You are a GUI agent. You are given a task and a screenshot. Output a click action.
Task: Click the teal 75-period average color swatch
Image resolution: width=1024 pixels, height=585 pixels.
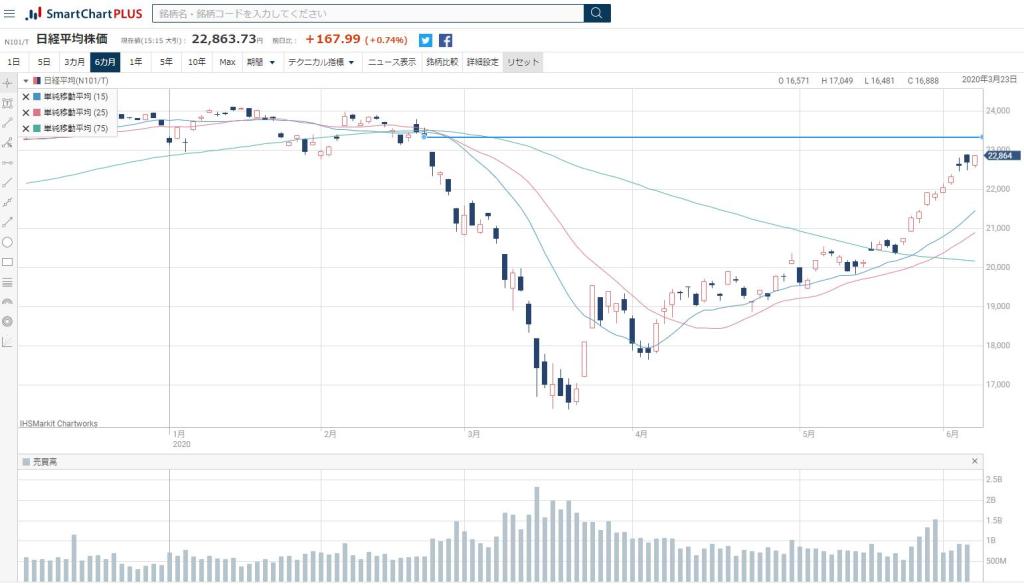coord(37,128)
